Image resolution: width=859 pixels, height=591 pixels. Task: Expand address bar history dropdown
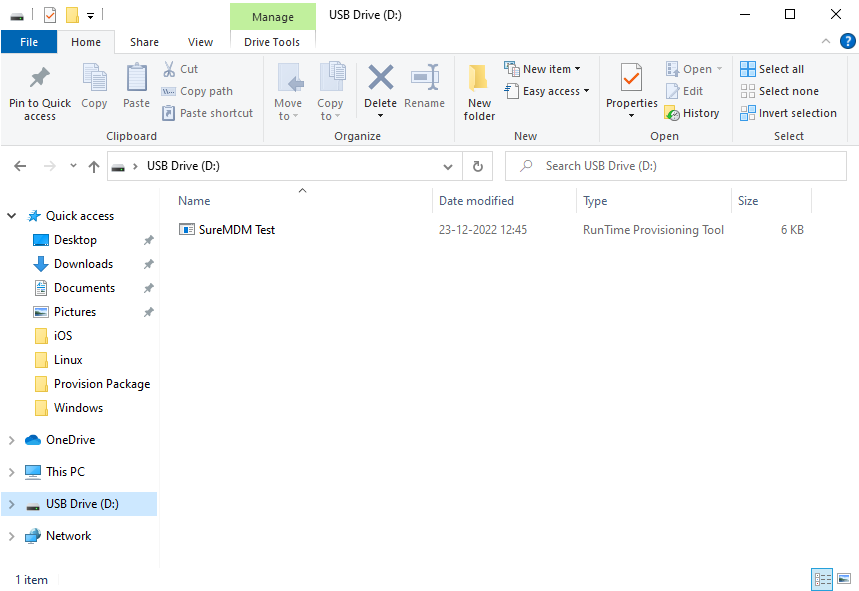(x=448, y=167)
